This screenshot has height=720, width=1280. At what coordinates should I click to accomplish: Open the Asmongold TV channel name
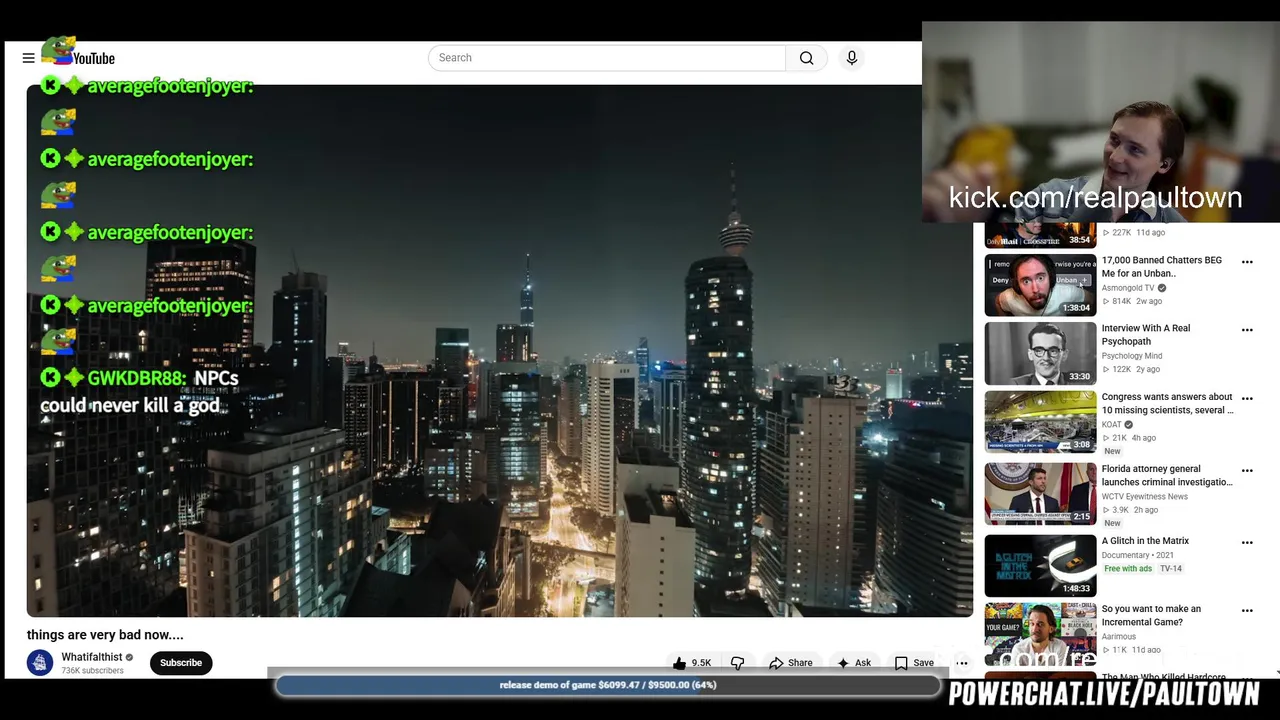(1128, 288)
